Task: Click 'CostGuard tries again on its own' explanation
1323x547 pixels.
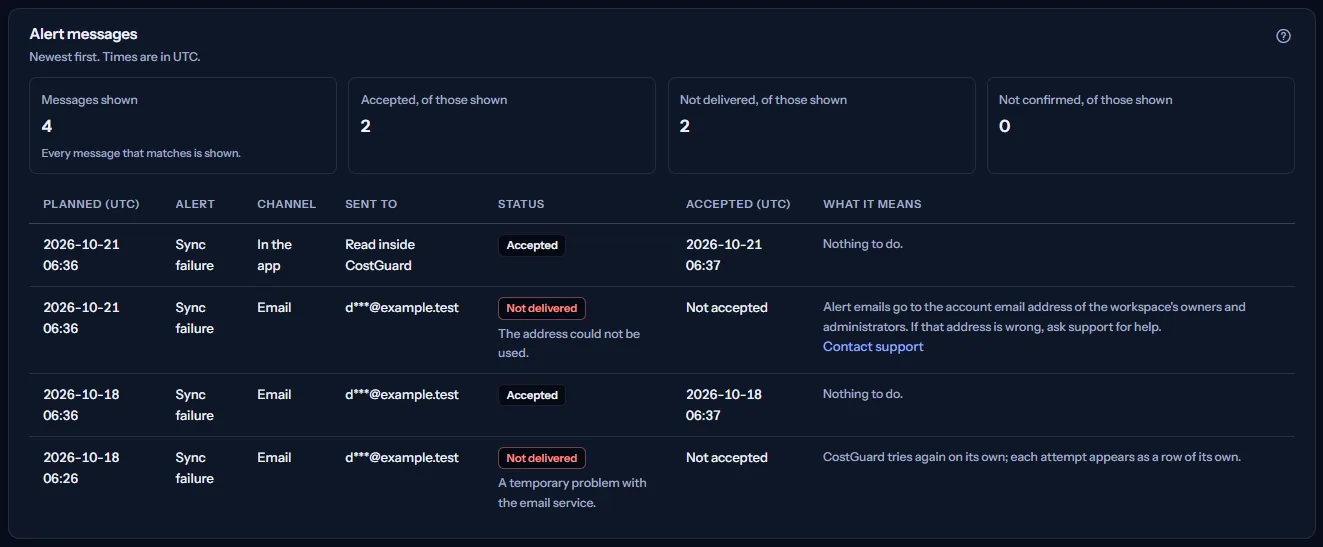Action: point(1032,457)
